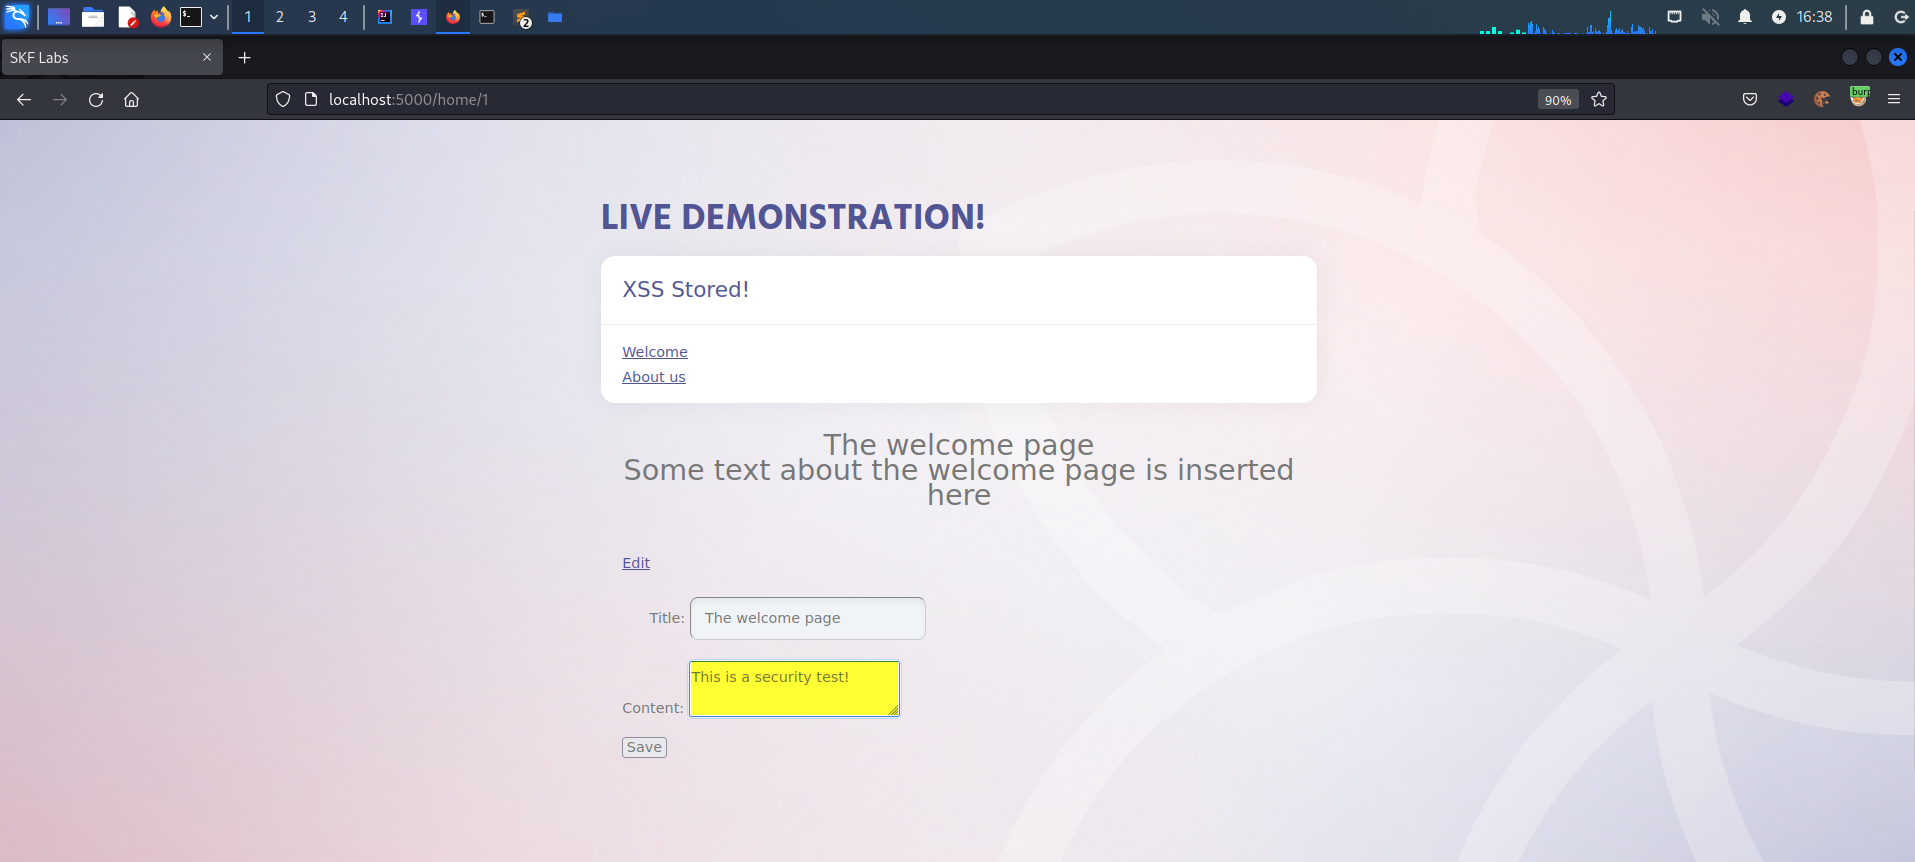Focus the blue folder window in taskbar
1915x862 pixels.
pyautogui.click(x=555, y=17)
